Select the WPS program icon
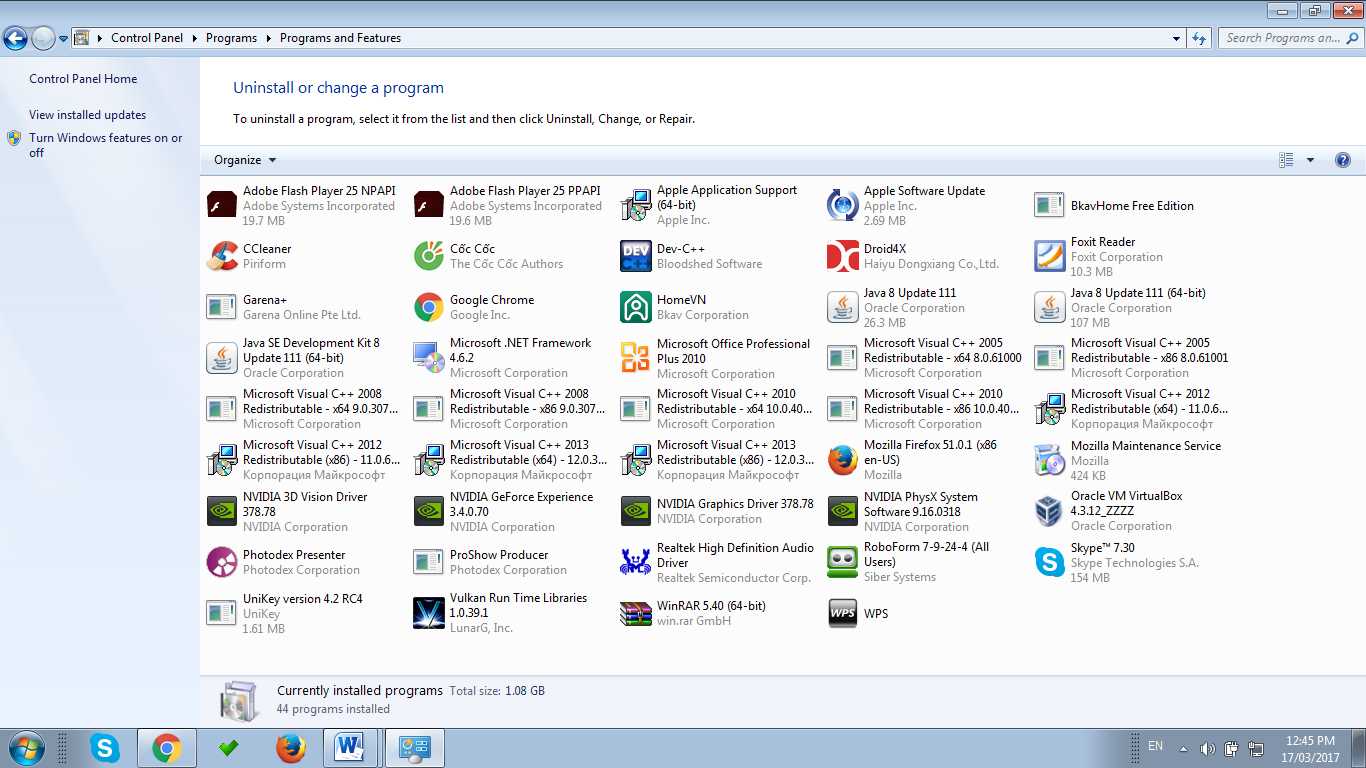1366x768 pixels. (x=842, y=613)
